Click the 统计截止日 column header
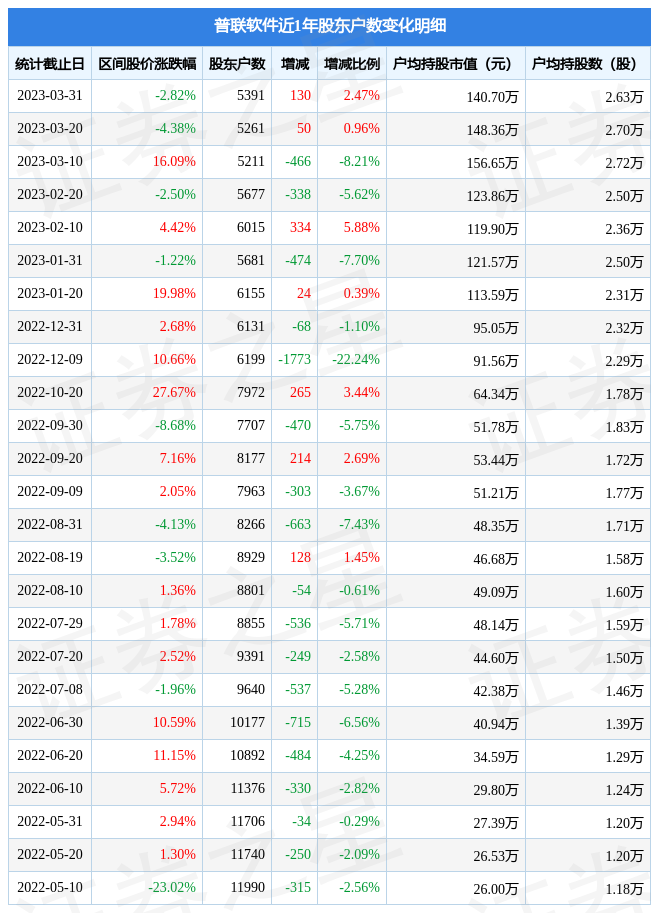This screenshot has height=913, width=651. click(x=49, y=63)
